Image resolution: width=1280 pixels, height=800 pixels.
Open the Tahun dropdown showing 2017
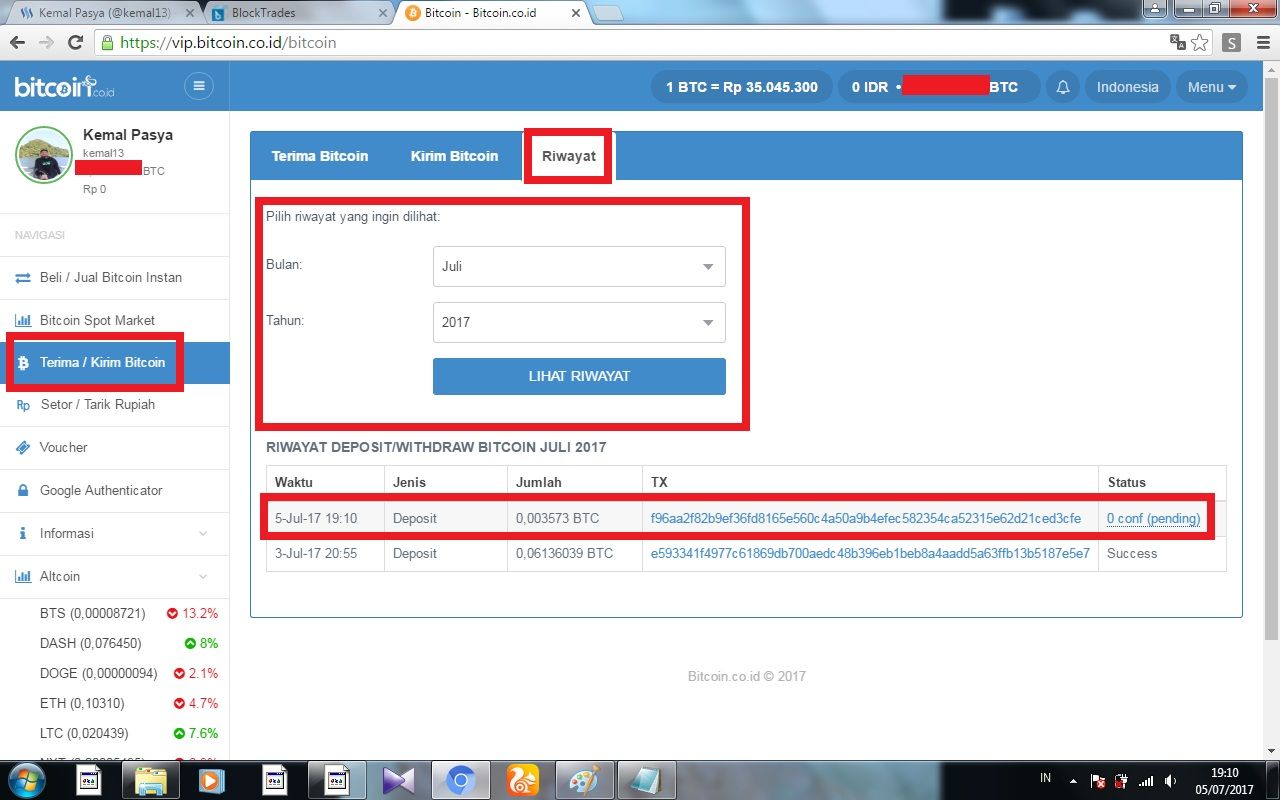click(x=579, y=322)
